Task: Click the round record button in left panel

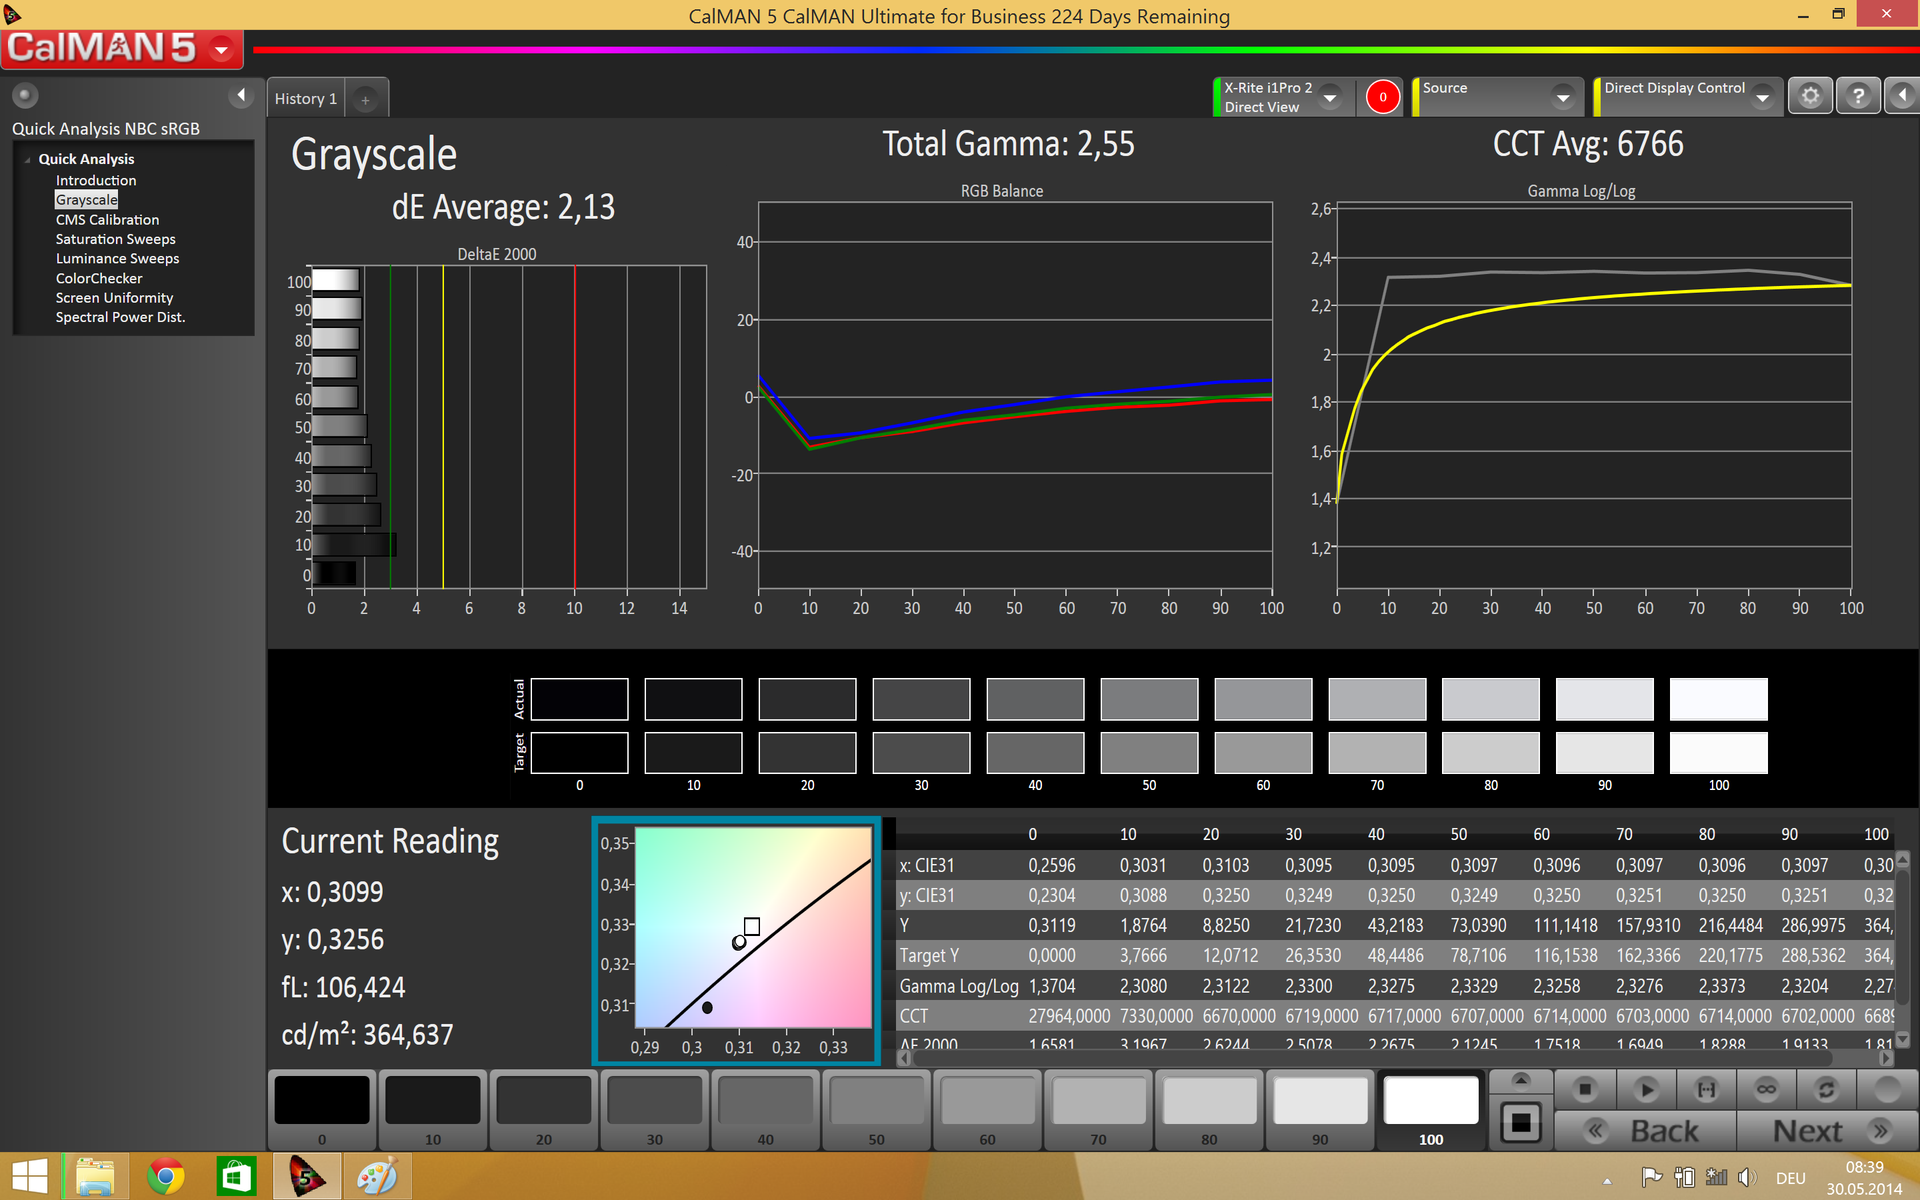Action: tap(25, 95)
